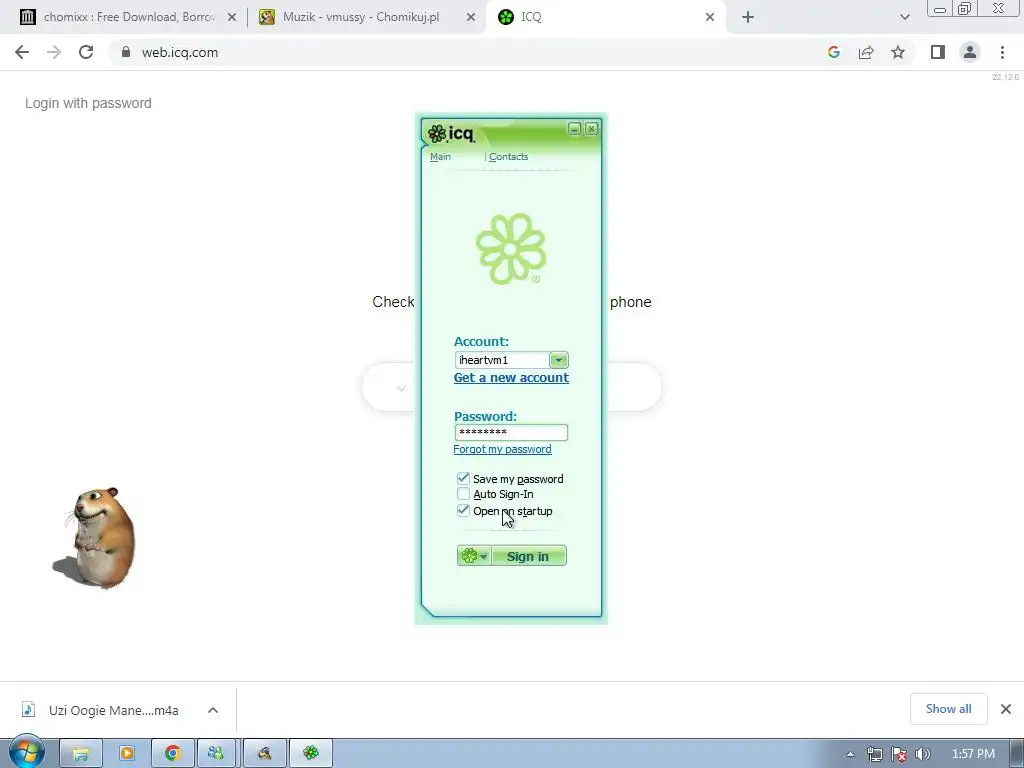Screen dimensions: 1024x768
Task: Click the 1:57 PM clock
Action: pos(973,754)
